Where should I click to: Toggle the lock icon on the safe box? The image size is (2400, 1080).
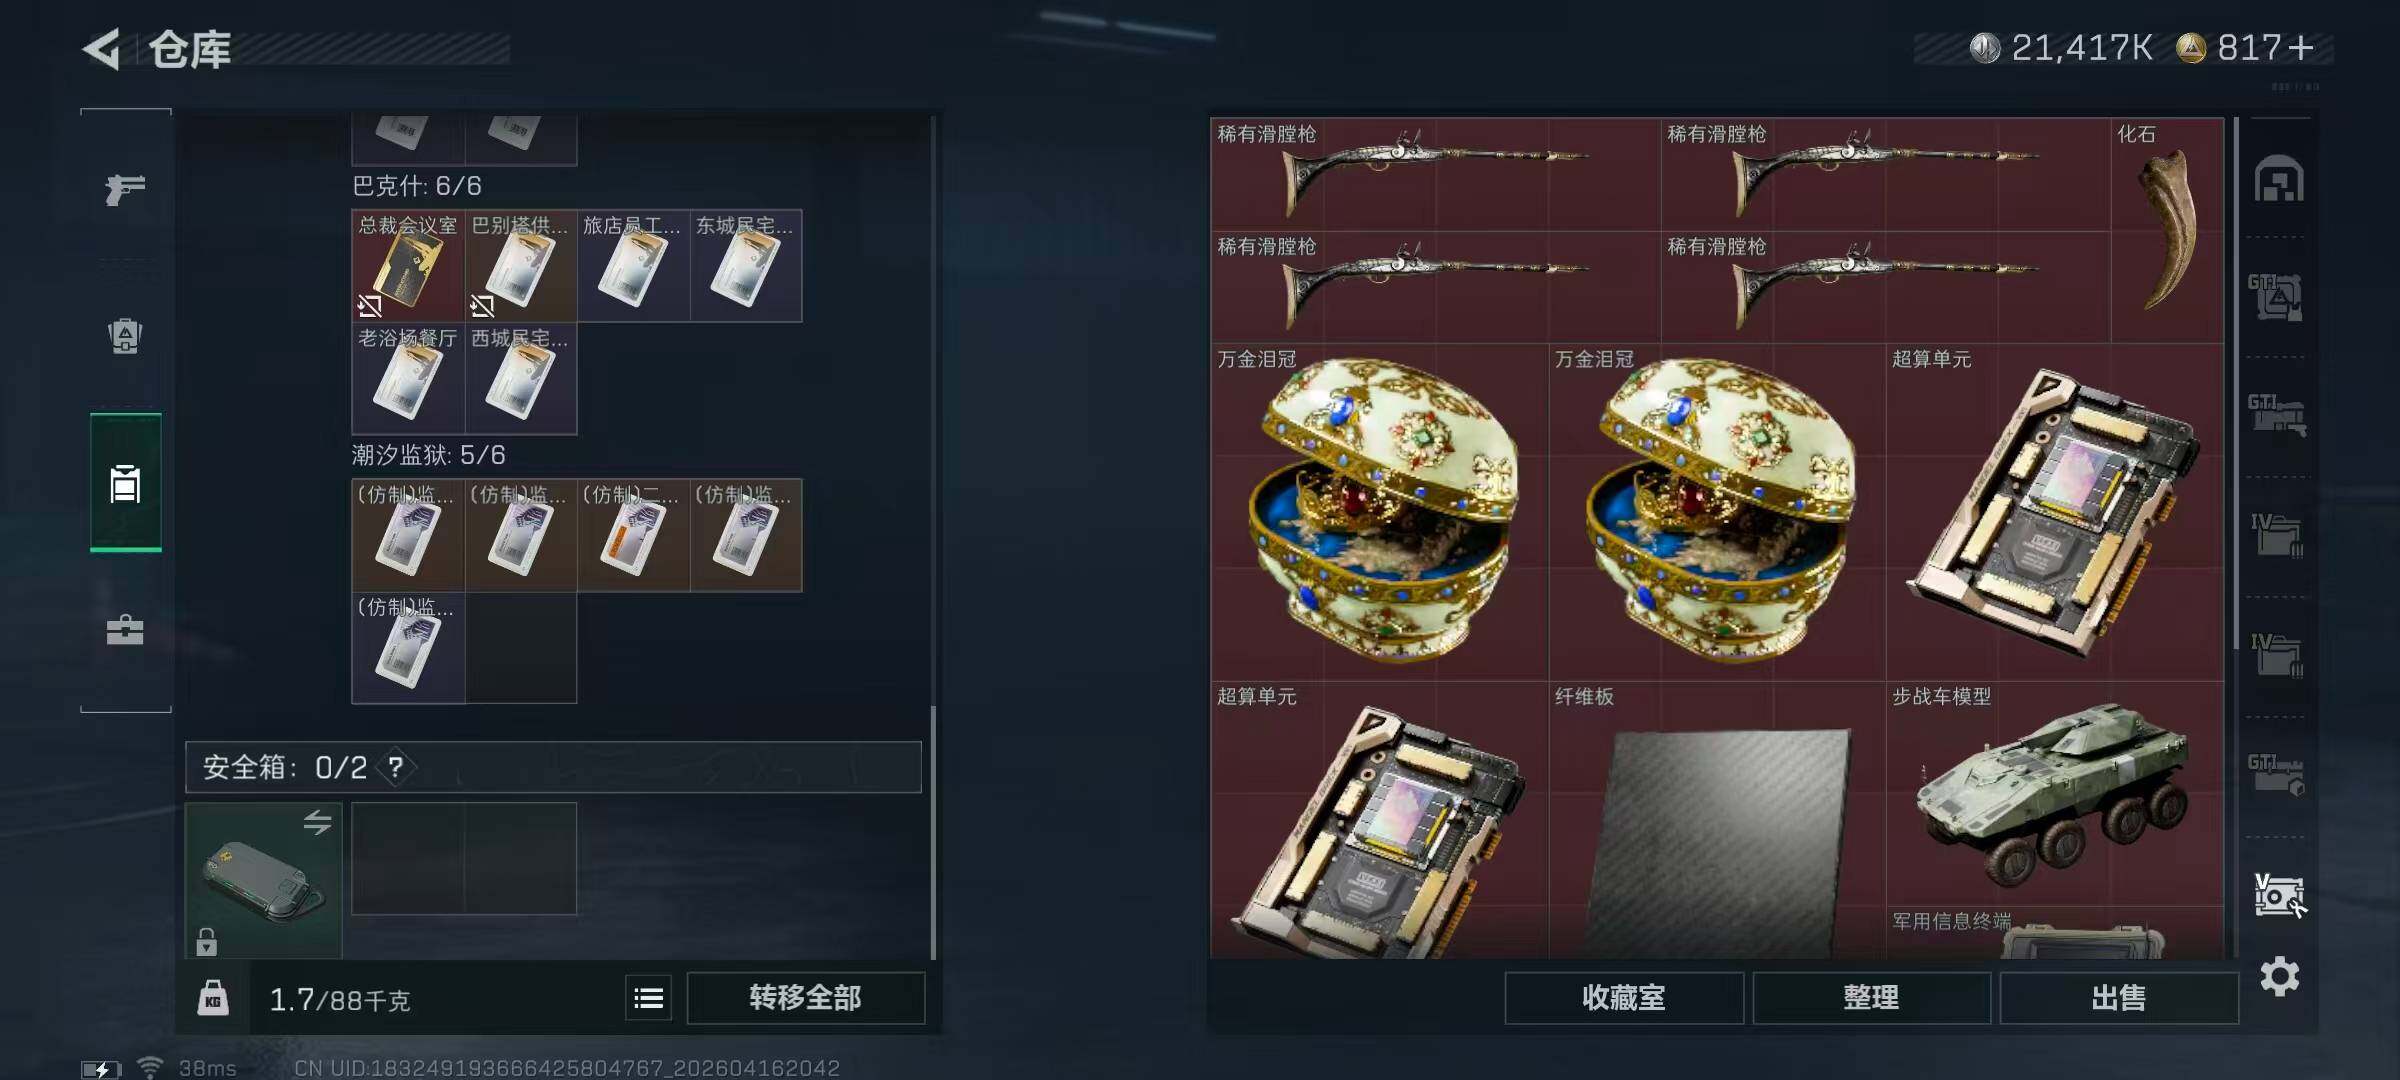[x=206, y=941]
